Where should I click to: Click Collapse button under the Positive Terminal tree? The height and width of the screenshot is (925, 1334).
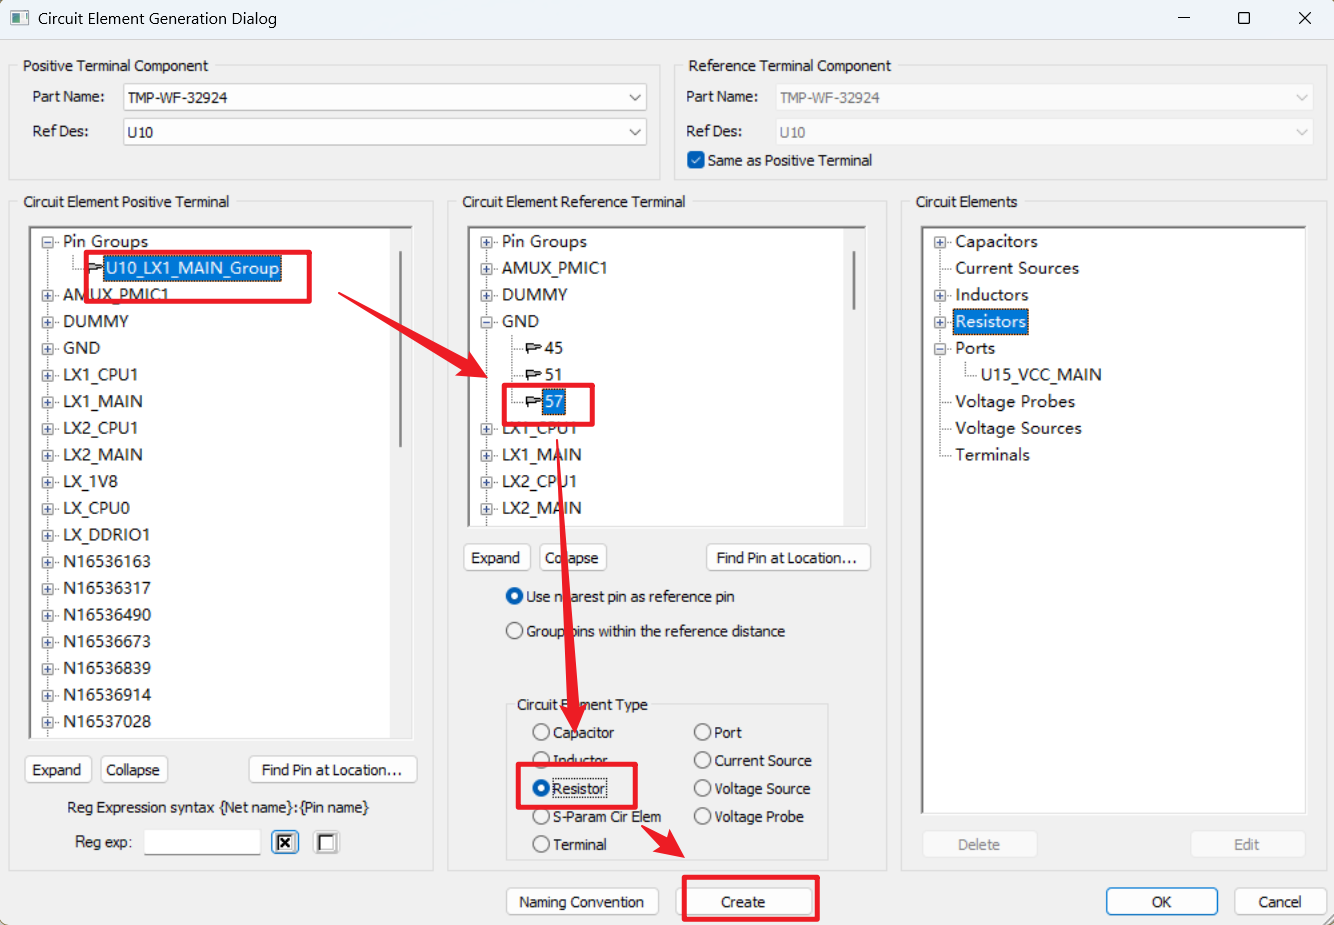pyautogui.click(x=133, y=770)
